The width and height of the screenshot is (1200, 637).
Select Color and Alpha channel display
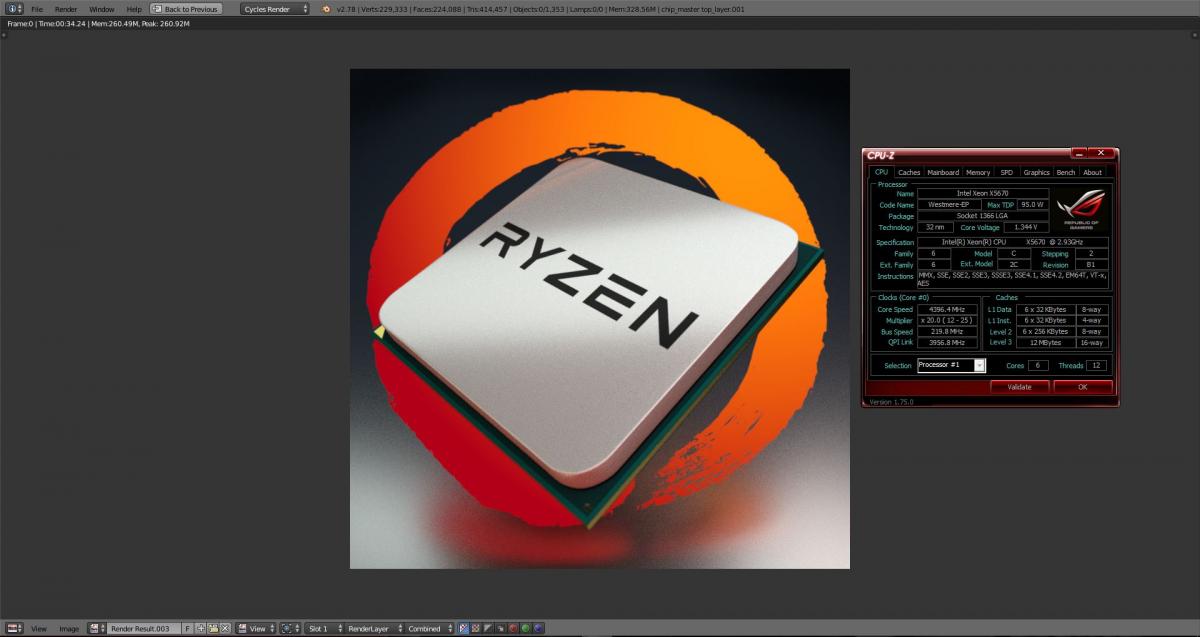tap(464, 628)
